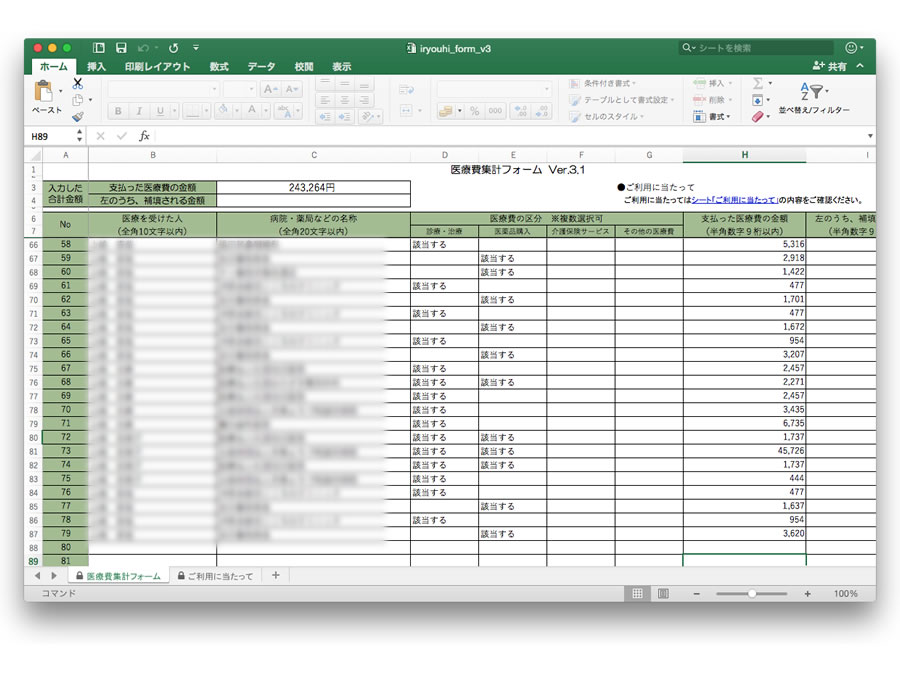Open the Paste options dropdown arrow
900x675 pixels.
[60, 91]
